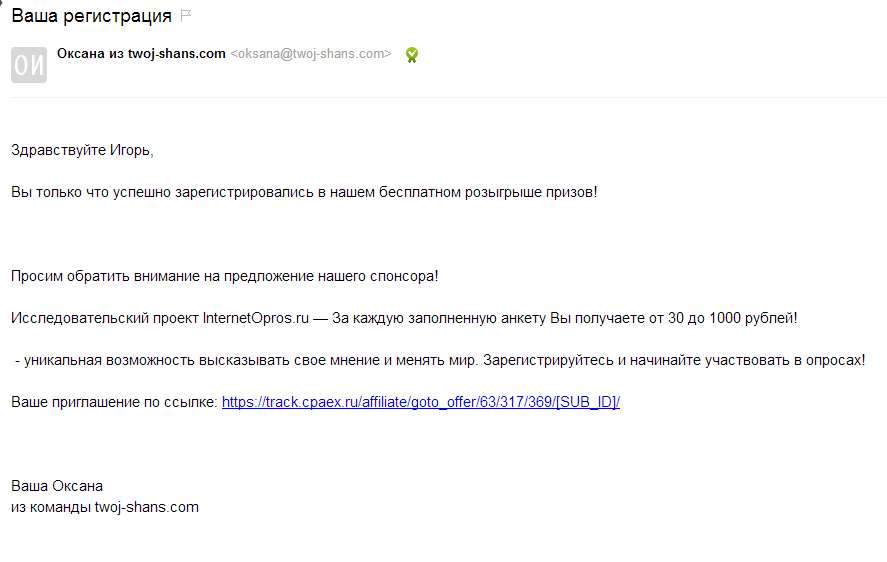
Task: Click the subject line "Ваша регистрация"
Action: 91,16
